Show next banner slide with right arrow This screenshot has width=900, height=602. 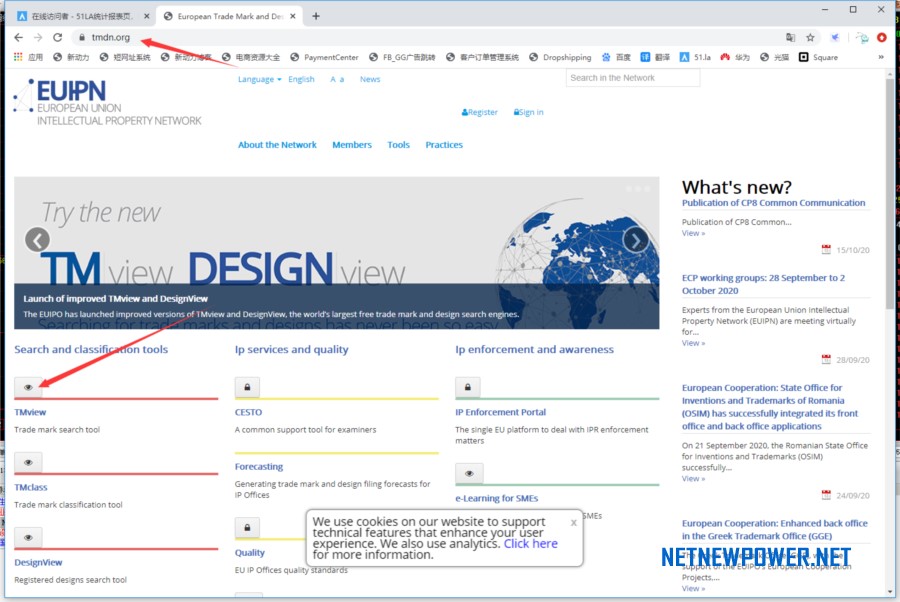point(635,240)
